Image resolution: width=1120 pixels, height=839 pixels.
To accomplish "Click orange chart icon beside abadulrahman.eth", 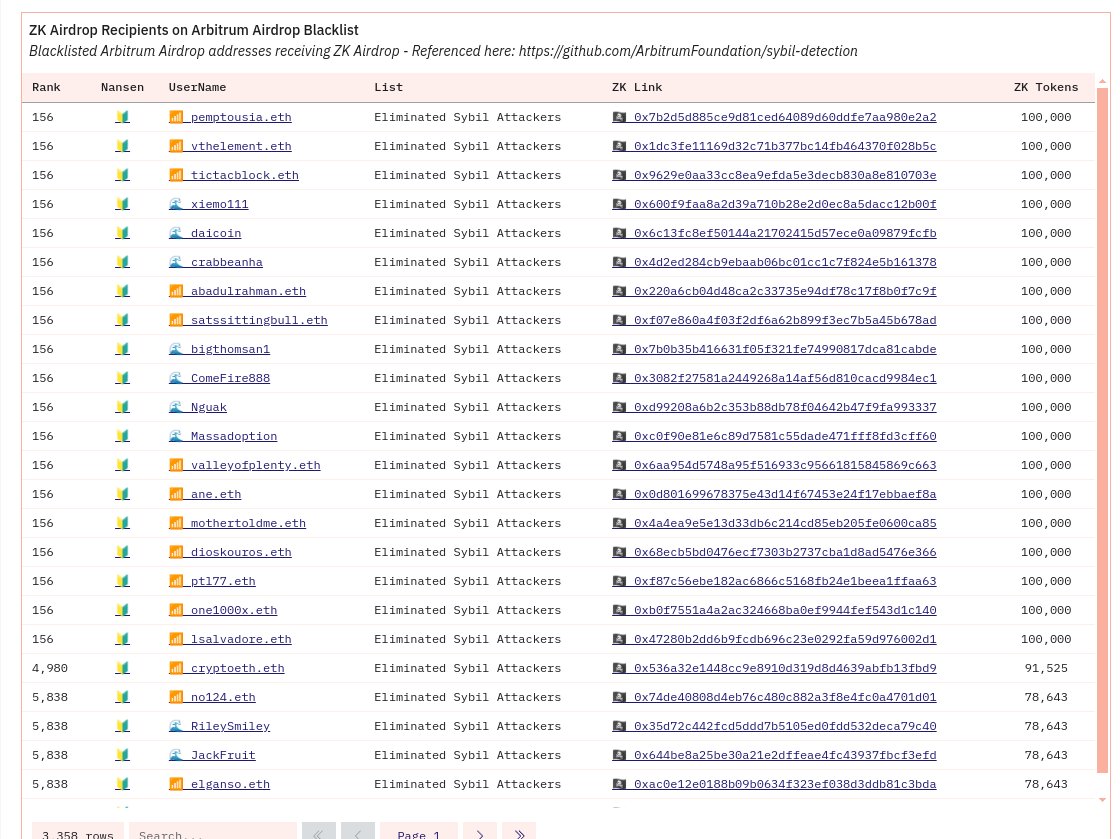I will (x=176, y=291).
